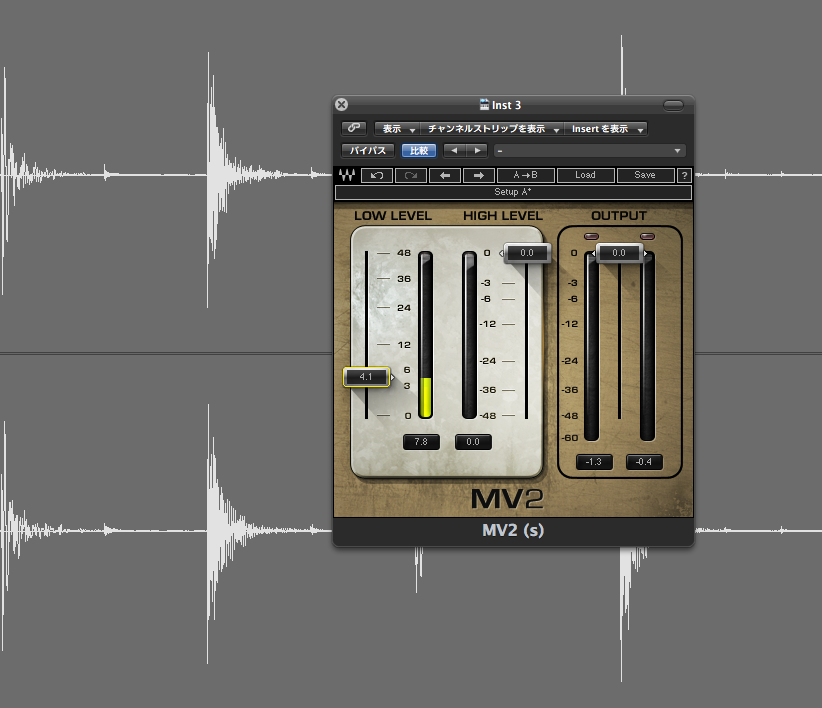Screen dimensions: 822x708
Task: Reset the left output clip LED
Action: (x=591, y=236)
